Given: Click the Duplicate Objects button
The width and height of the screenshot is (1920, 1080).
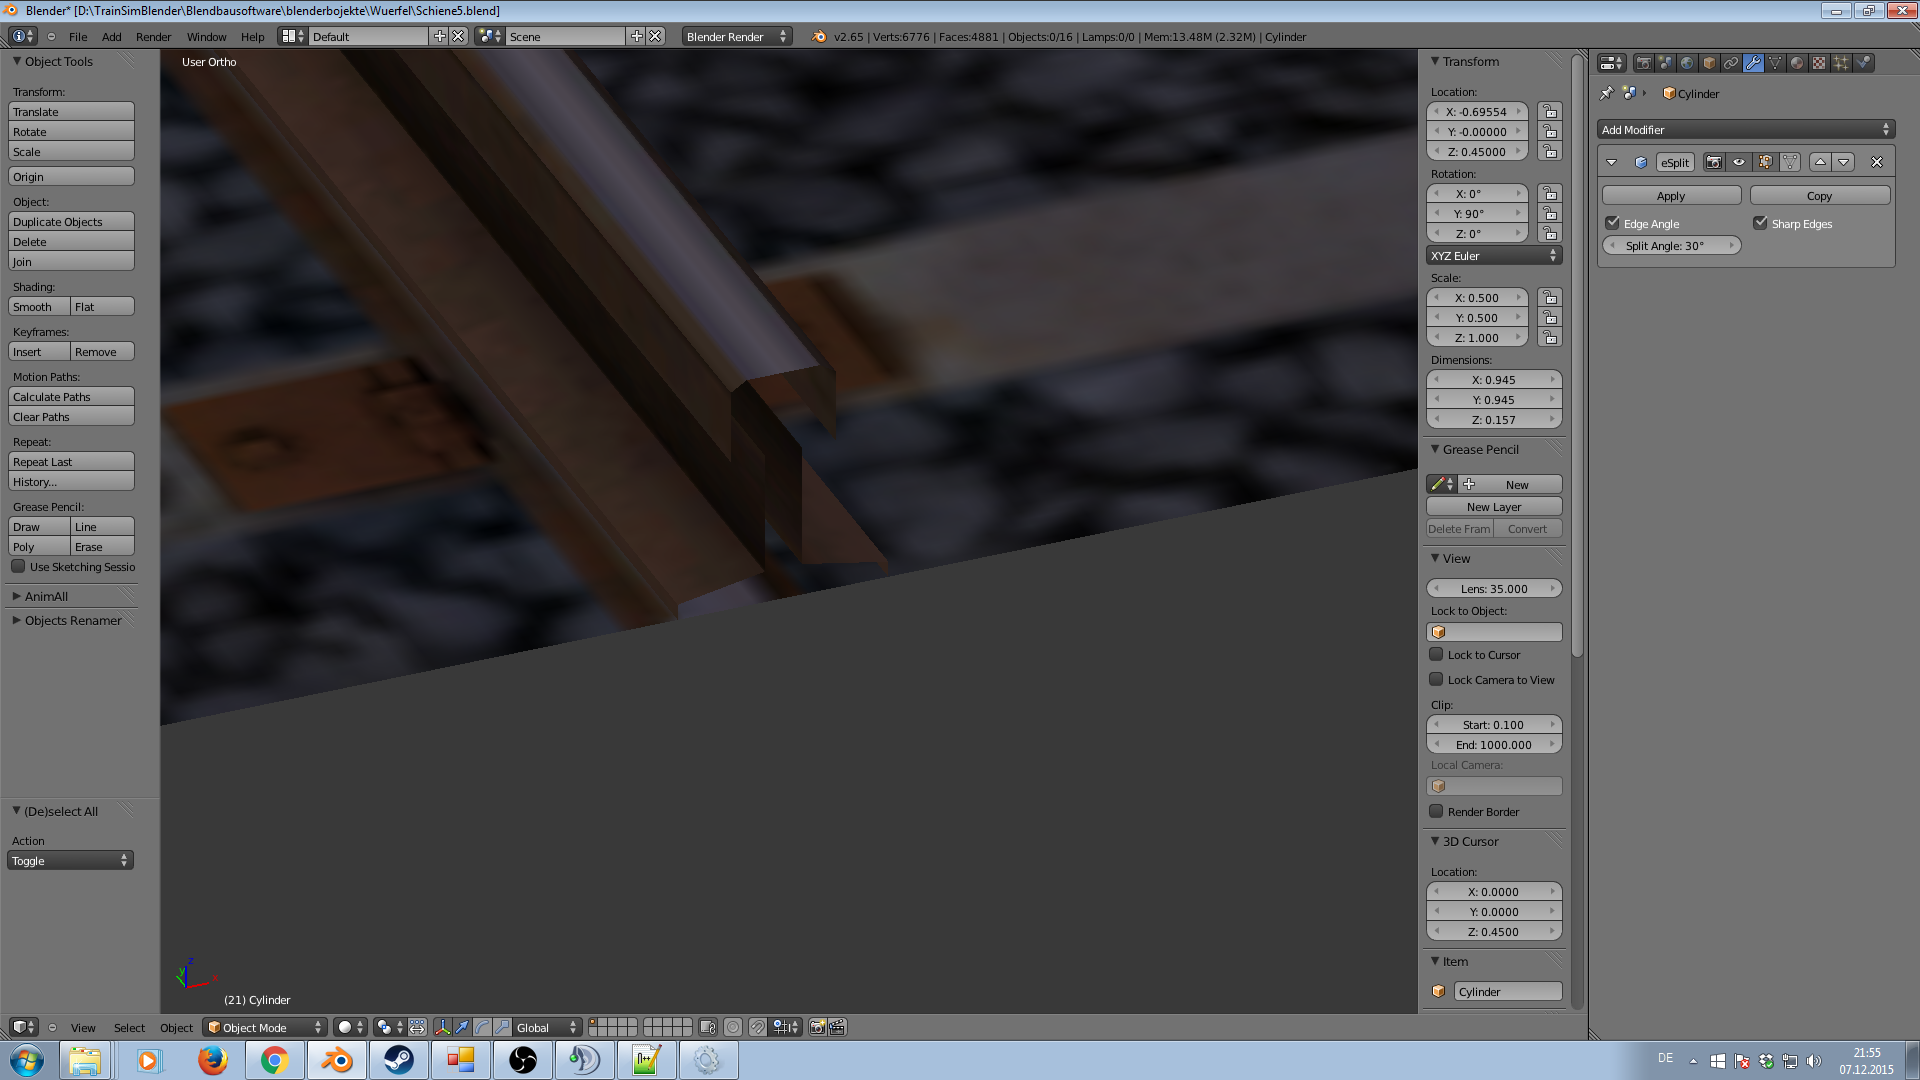Looking at the screenshot, I should point(71,222).
